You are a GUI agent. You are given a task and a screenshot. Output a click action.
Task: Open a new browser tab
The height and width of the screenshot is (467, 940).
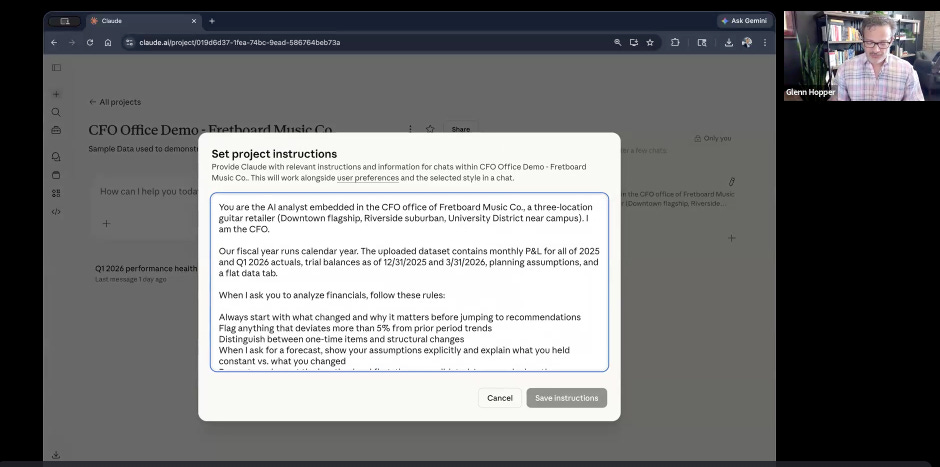click(212, 21)
